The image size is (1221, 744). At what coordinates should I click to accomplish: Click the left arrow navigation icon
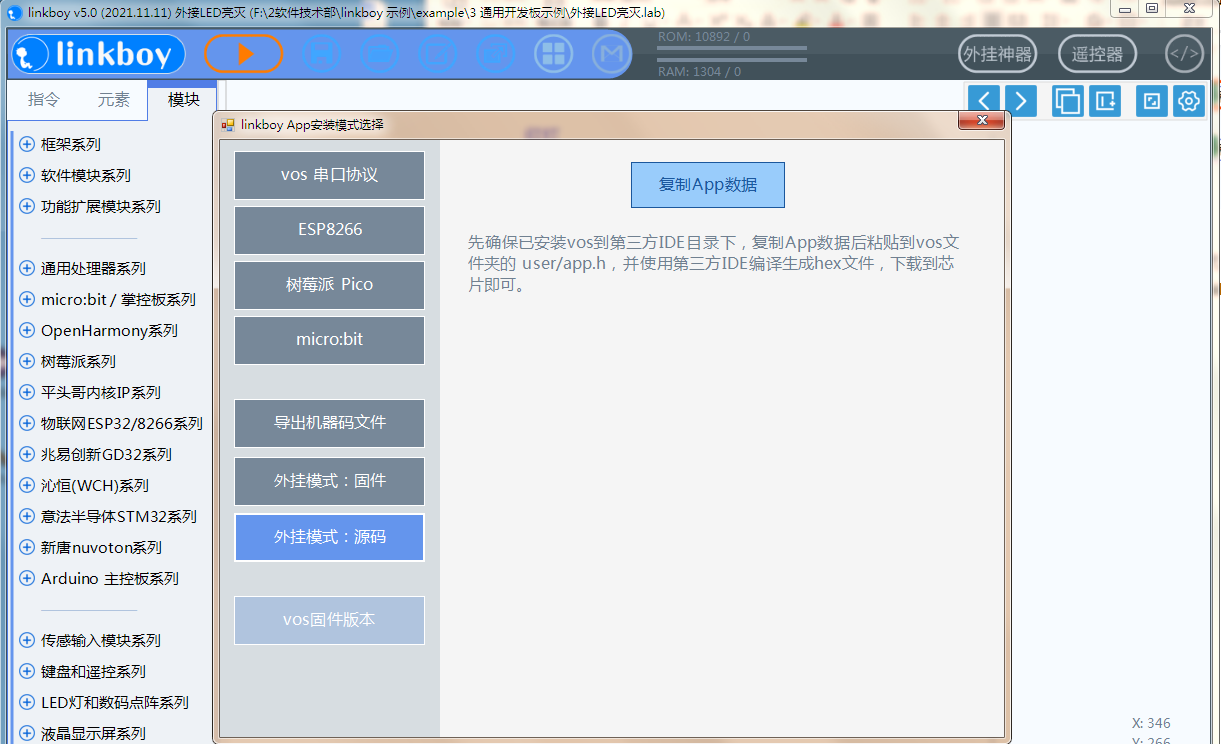tap(984, 101)
